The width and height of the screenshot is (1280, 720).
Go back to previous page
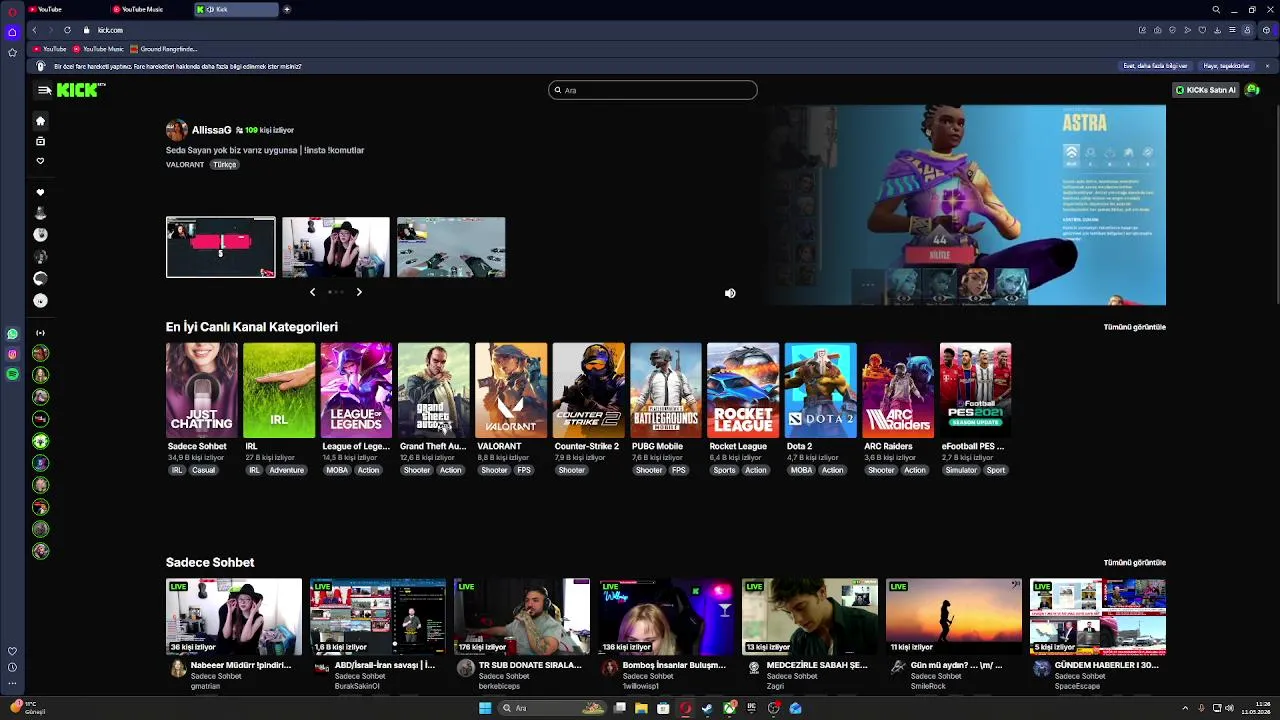[34, 30]
